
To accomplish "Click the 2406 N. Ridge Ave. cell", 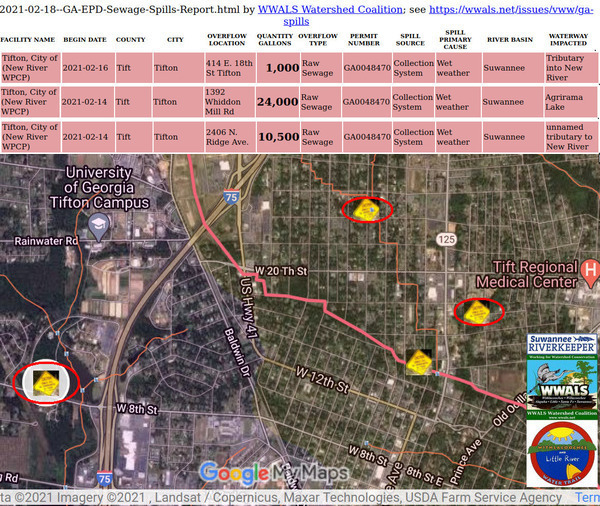I will (x=230, y=137).
